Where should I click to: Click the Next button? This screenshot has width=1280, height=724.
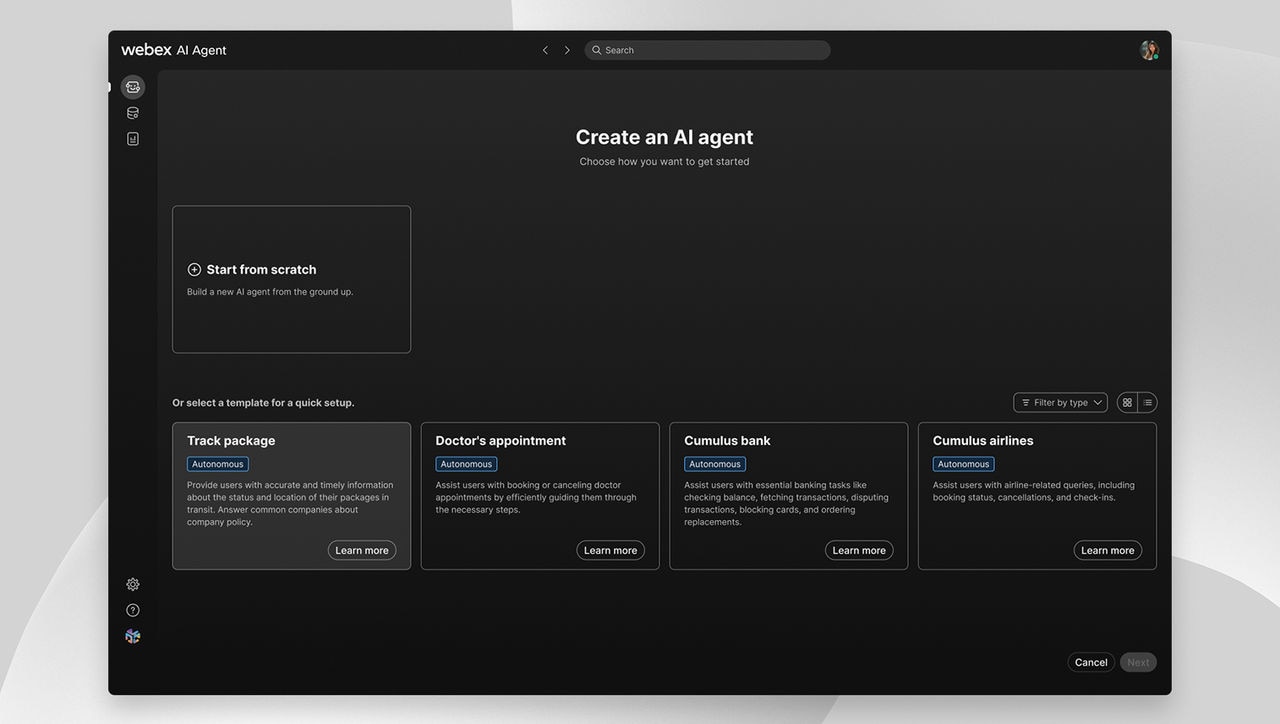[x=1138, y=662]
